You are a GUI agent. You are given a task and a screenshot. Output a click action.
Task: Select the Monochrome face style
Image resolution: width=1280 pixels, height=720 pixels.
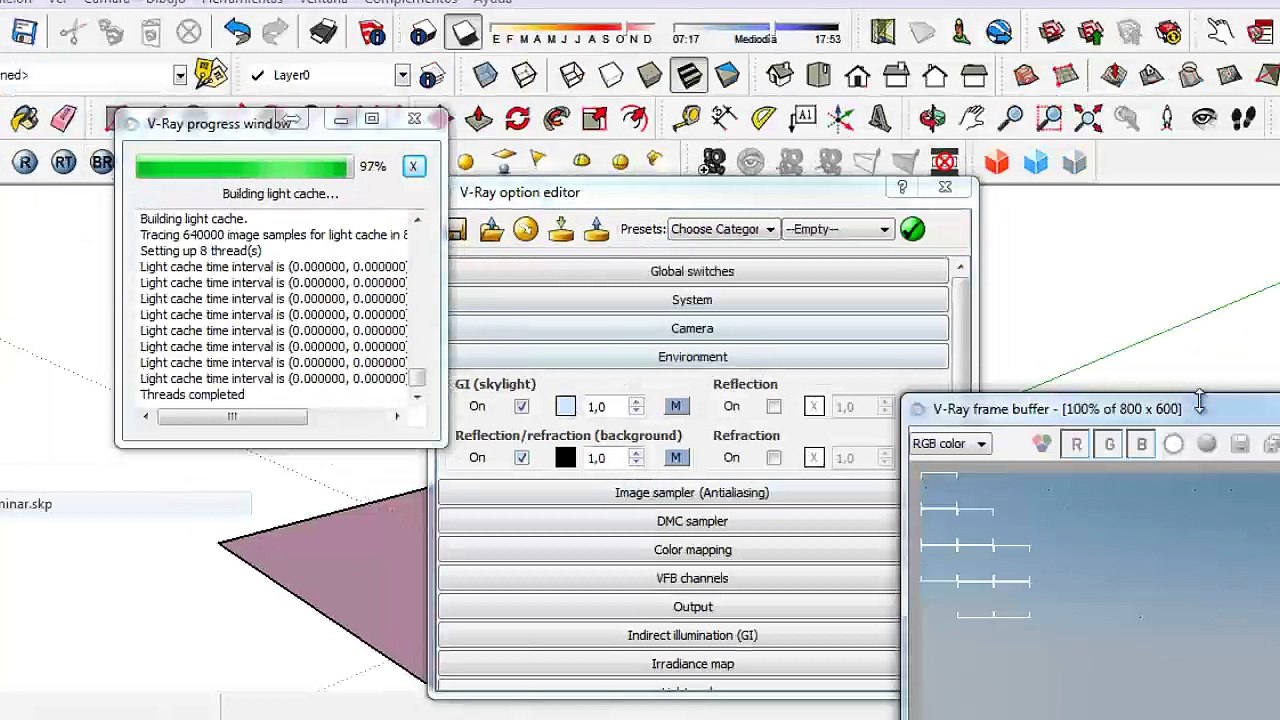pos(727,75)
